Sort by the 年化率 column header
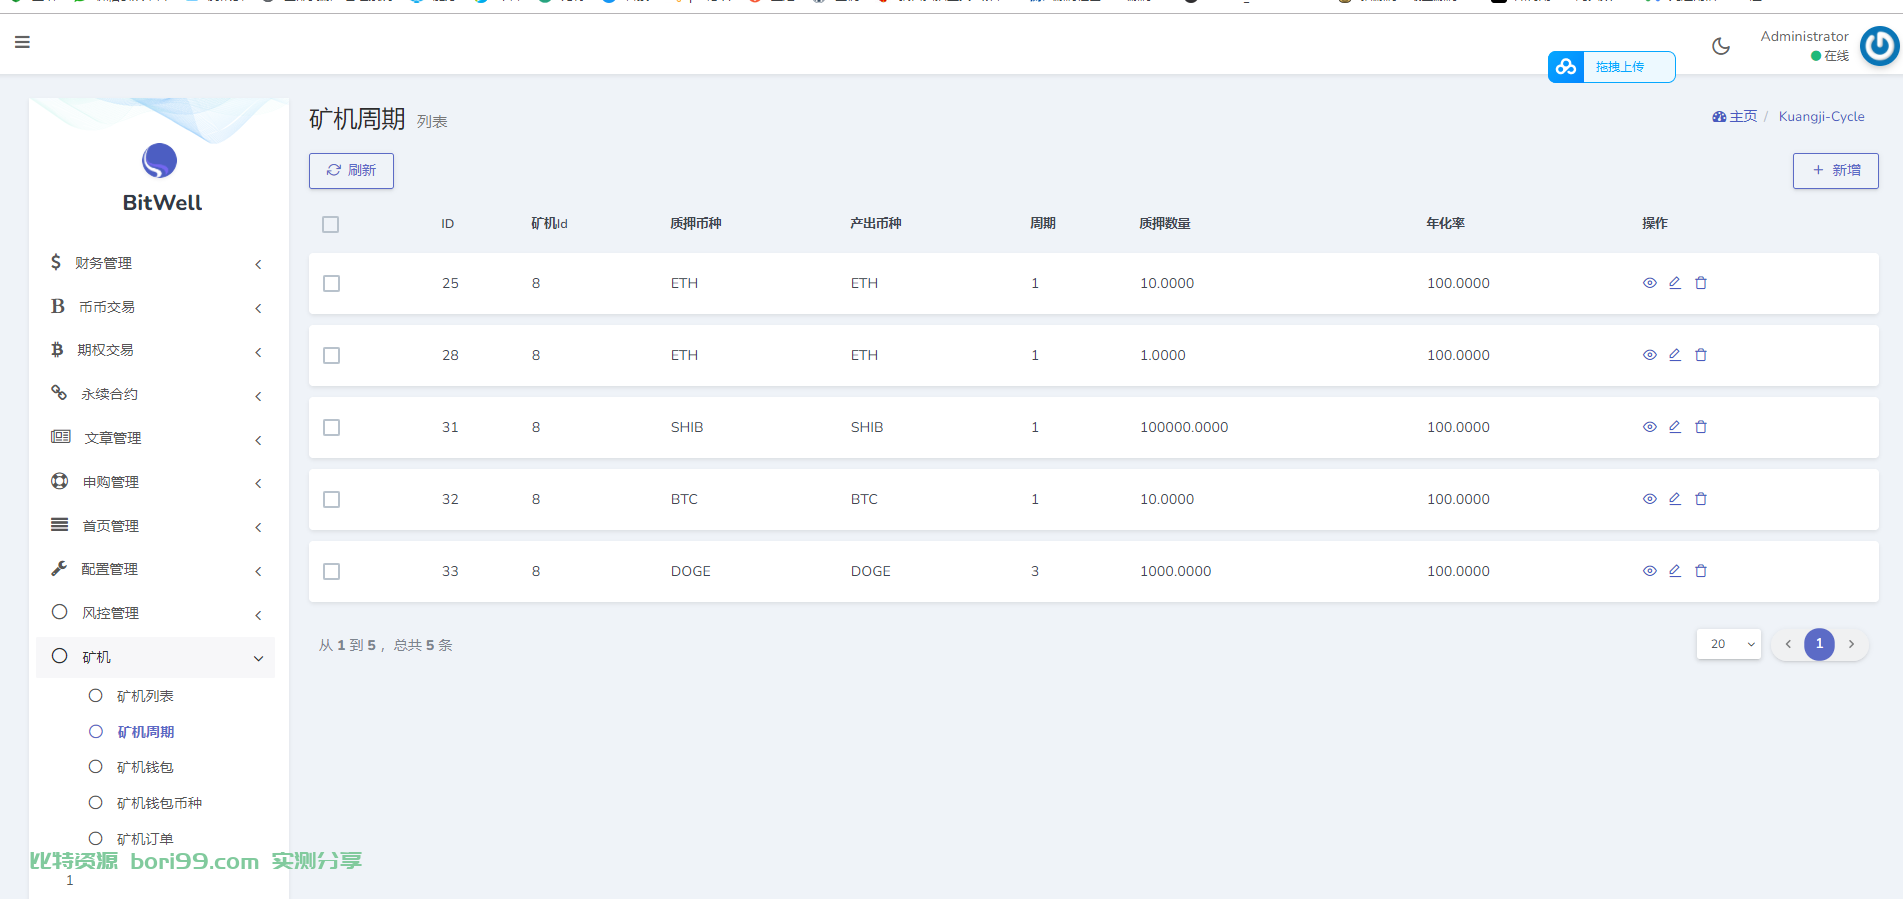The height and width of the screenshot is (899, 1903). 1445,223
